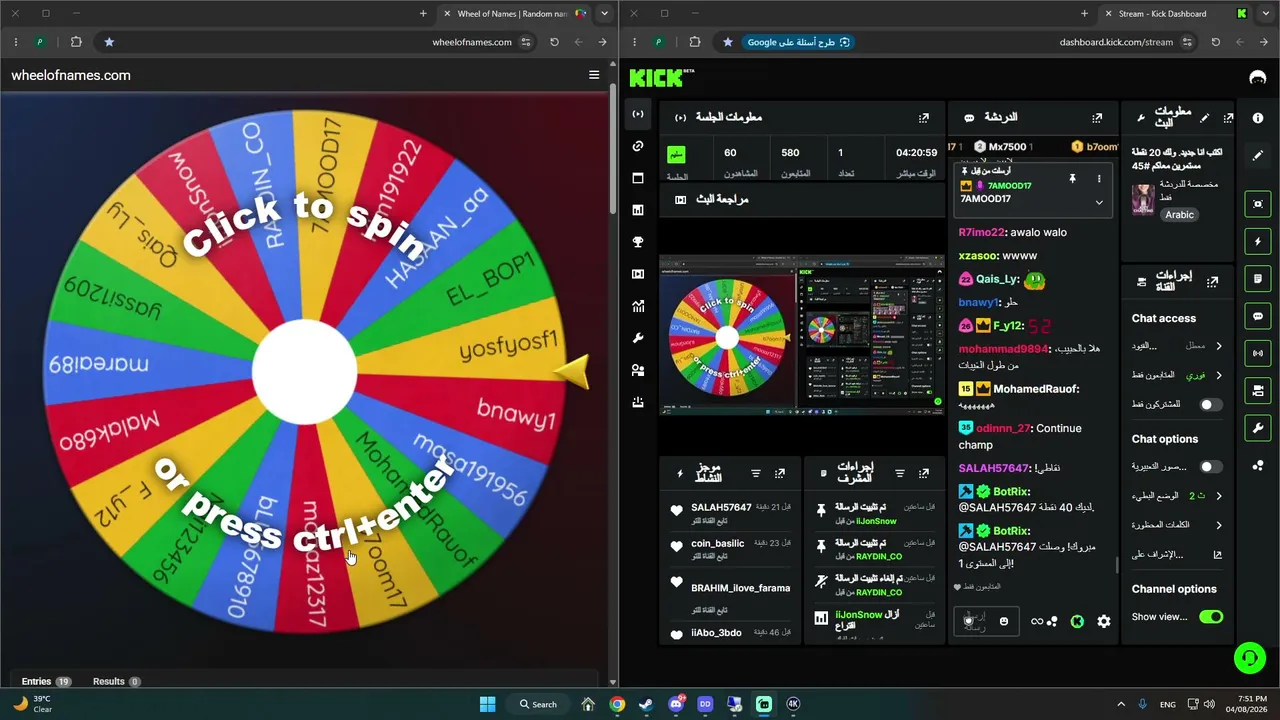
Task: Open the wheelofnames.com hamburger menu
Action: tap(594, 75)
